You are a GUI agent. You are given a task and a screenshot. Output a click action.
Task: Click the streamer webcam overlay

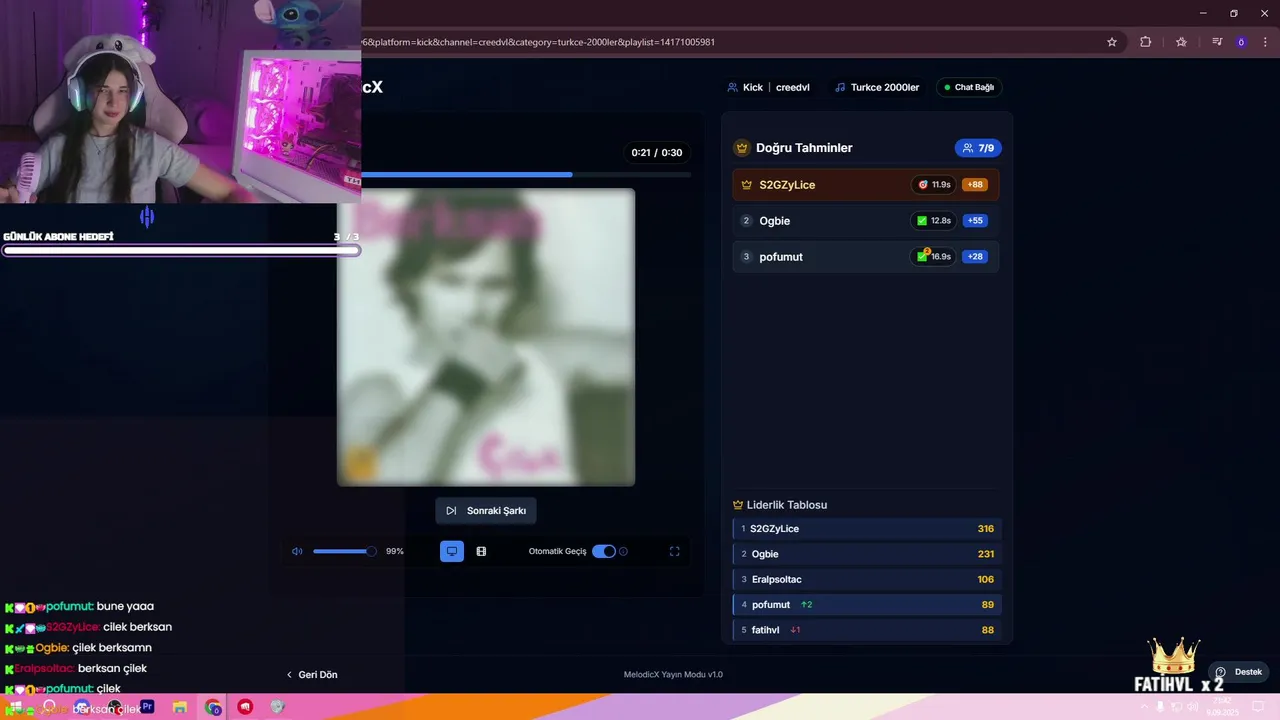click(x=180, y=101)
